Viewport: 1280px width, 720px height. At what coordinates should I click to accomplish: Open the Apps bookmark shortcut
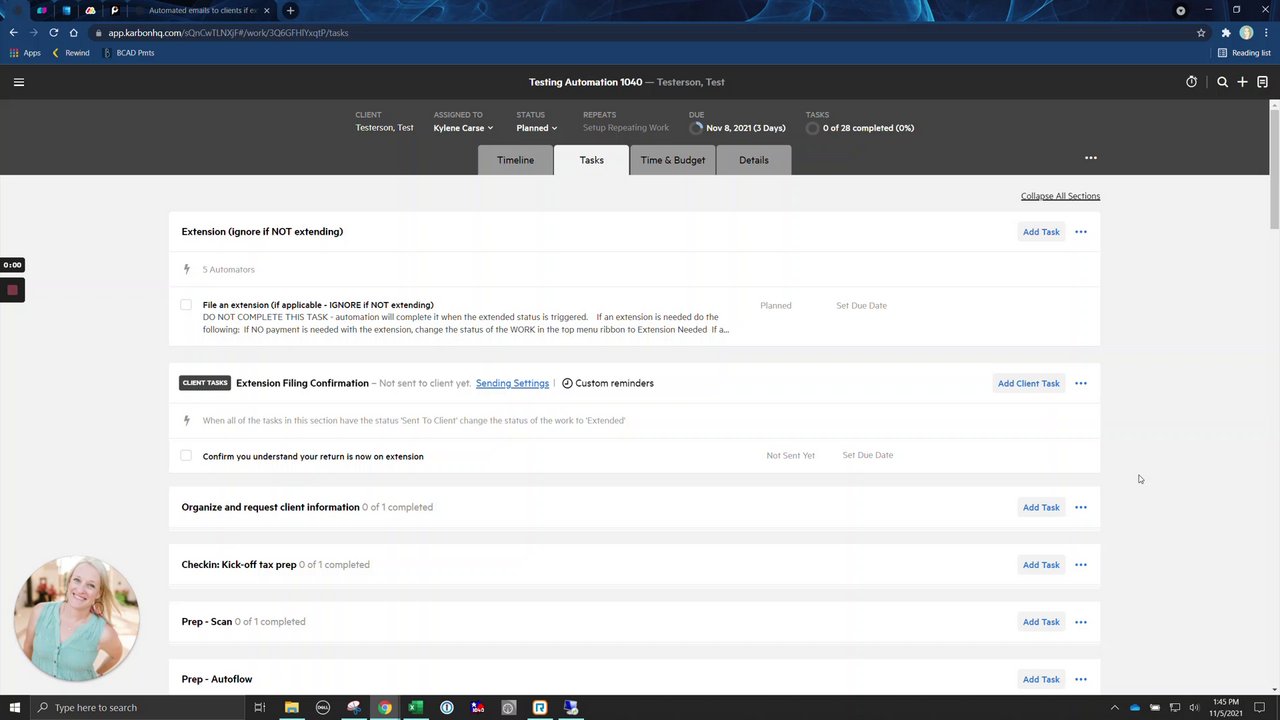25,53
